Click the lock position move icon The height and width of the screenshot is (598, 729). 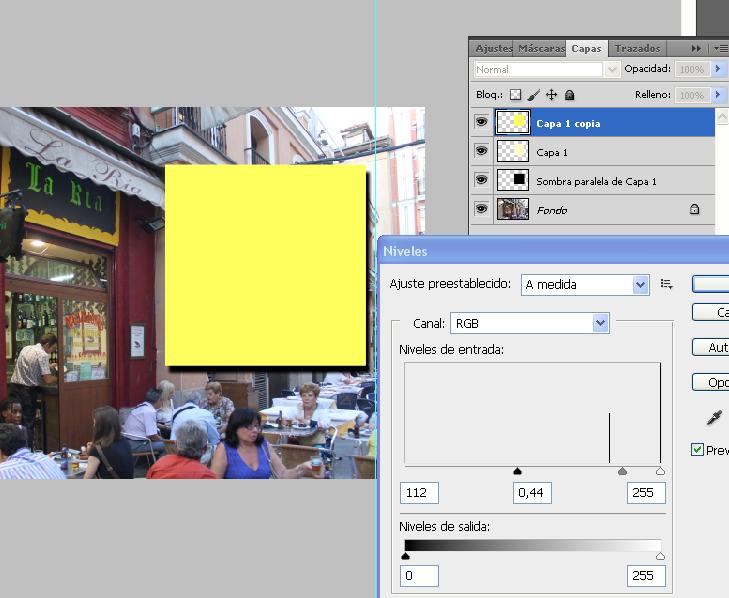click(551, 95)
